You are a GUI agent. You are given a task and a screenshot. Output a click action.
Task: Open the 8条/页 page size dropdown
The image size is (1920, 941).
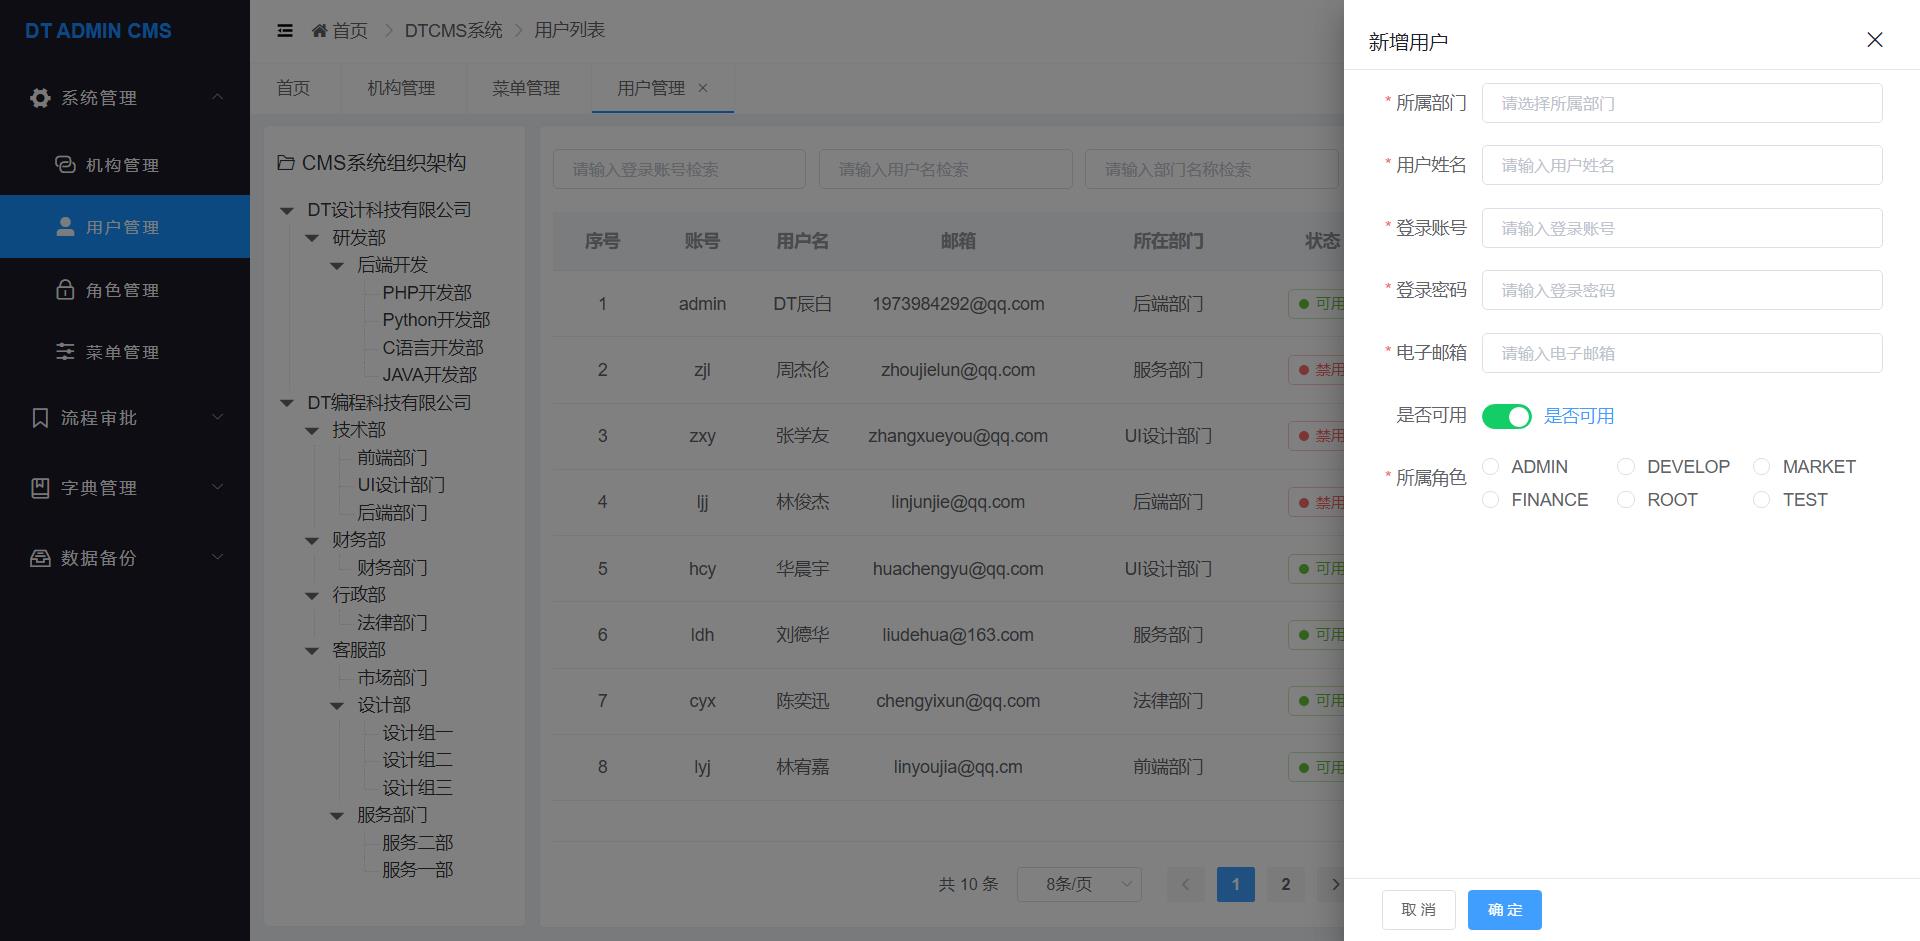tap(1079, 884)
